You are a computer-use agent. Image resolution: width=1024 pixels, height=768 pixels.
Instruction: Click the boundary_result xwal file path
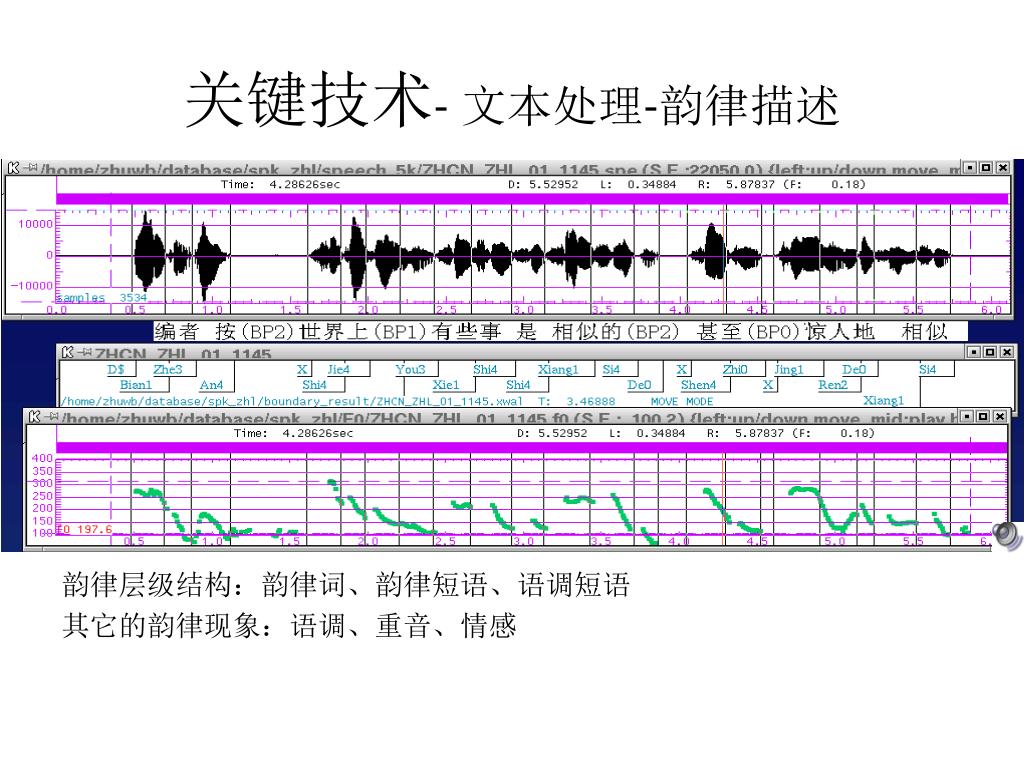292,401
